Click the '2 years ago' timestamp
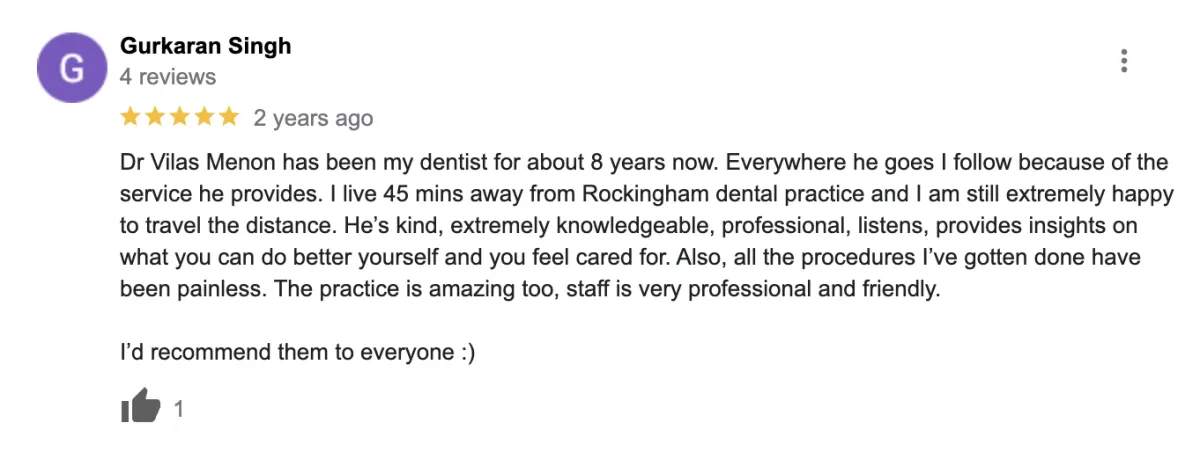The width and height of the screenshot is (1200, 452). (313, 118)
